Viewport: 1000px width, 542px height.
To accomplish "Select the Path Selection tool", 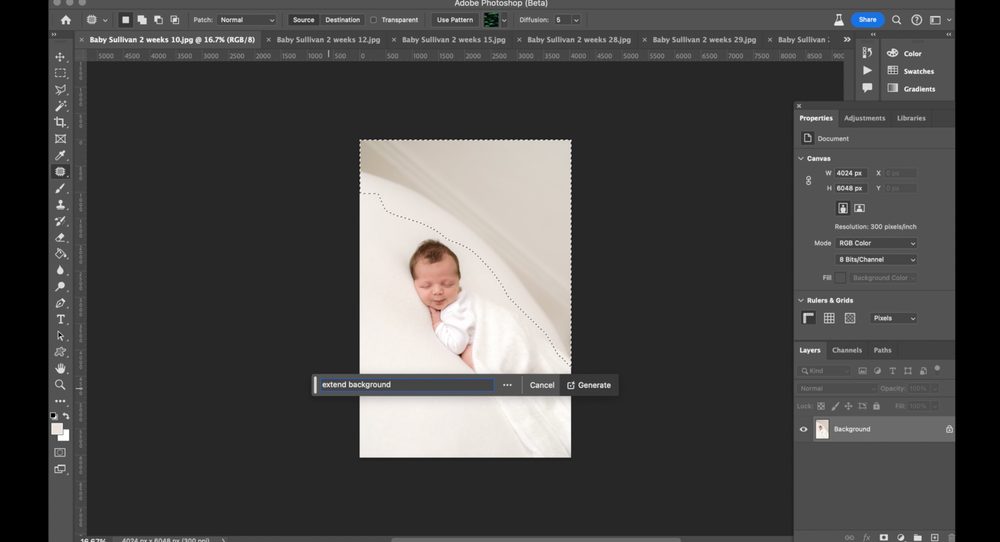I will pyautogui.click(x=60, y=335).
